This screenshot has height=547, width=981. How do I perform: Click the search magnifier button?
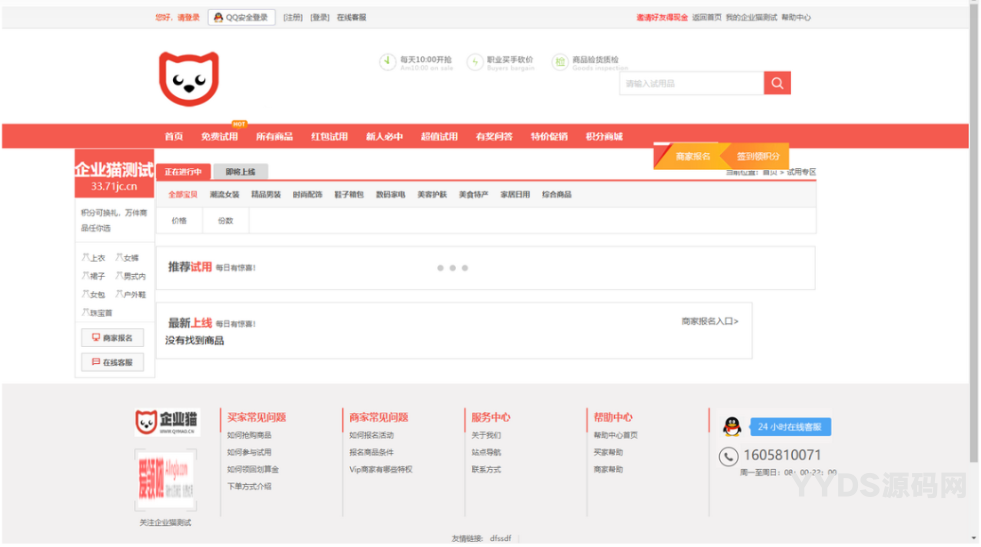click(x=777, y=83)
